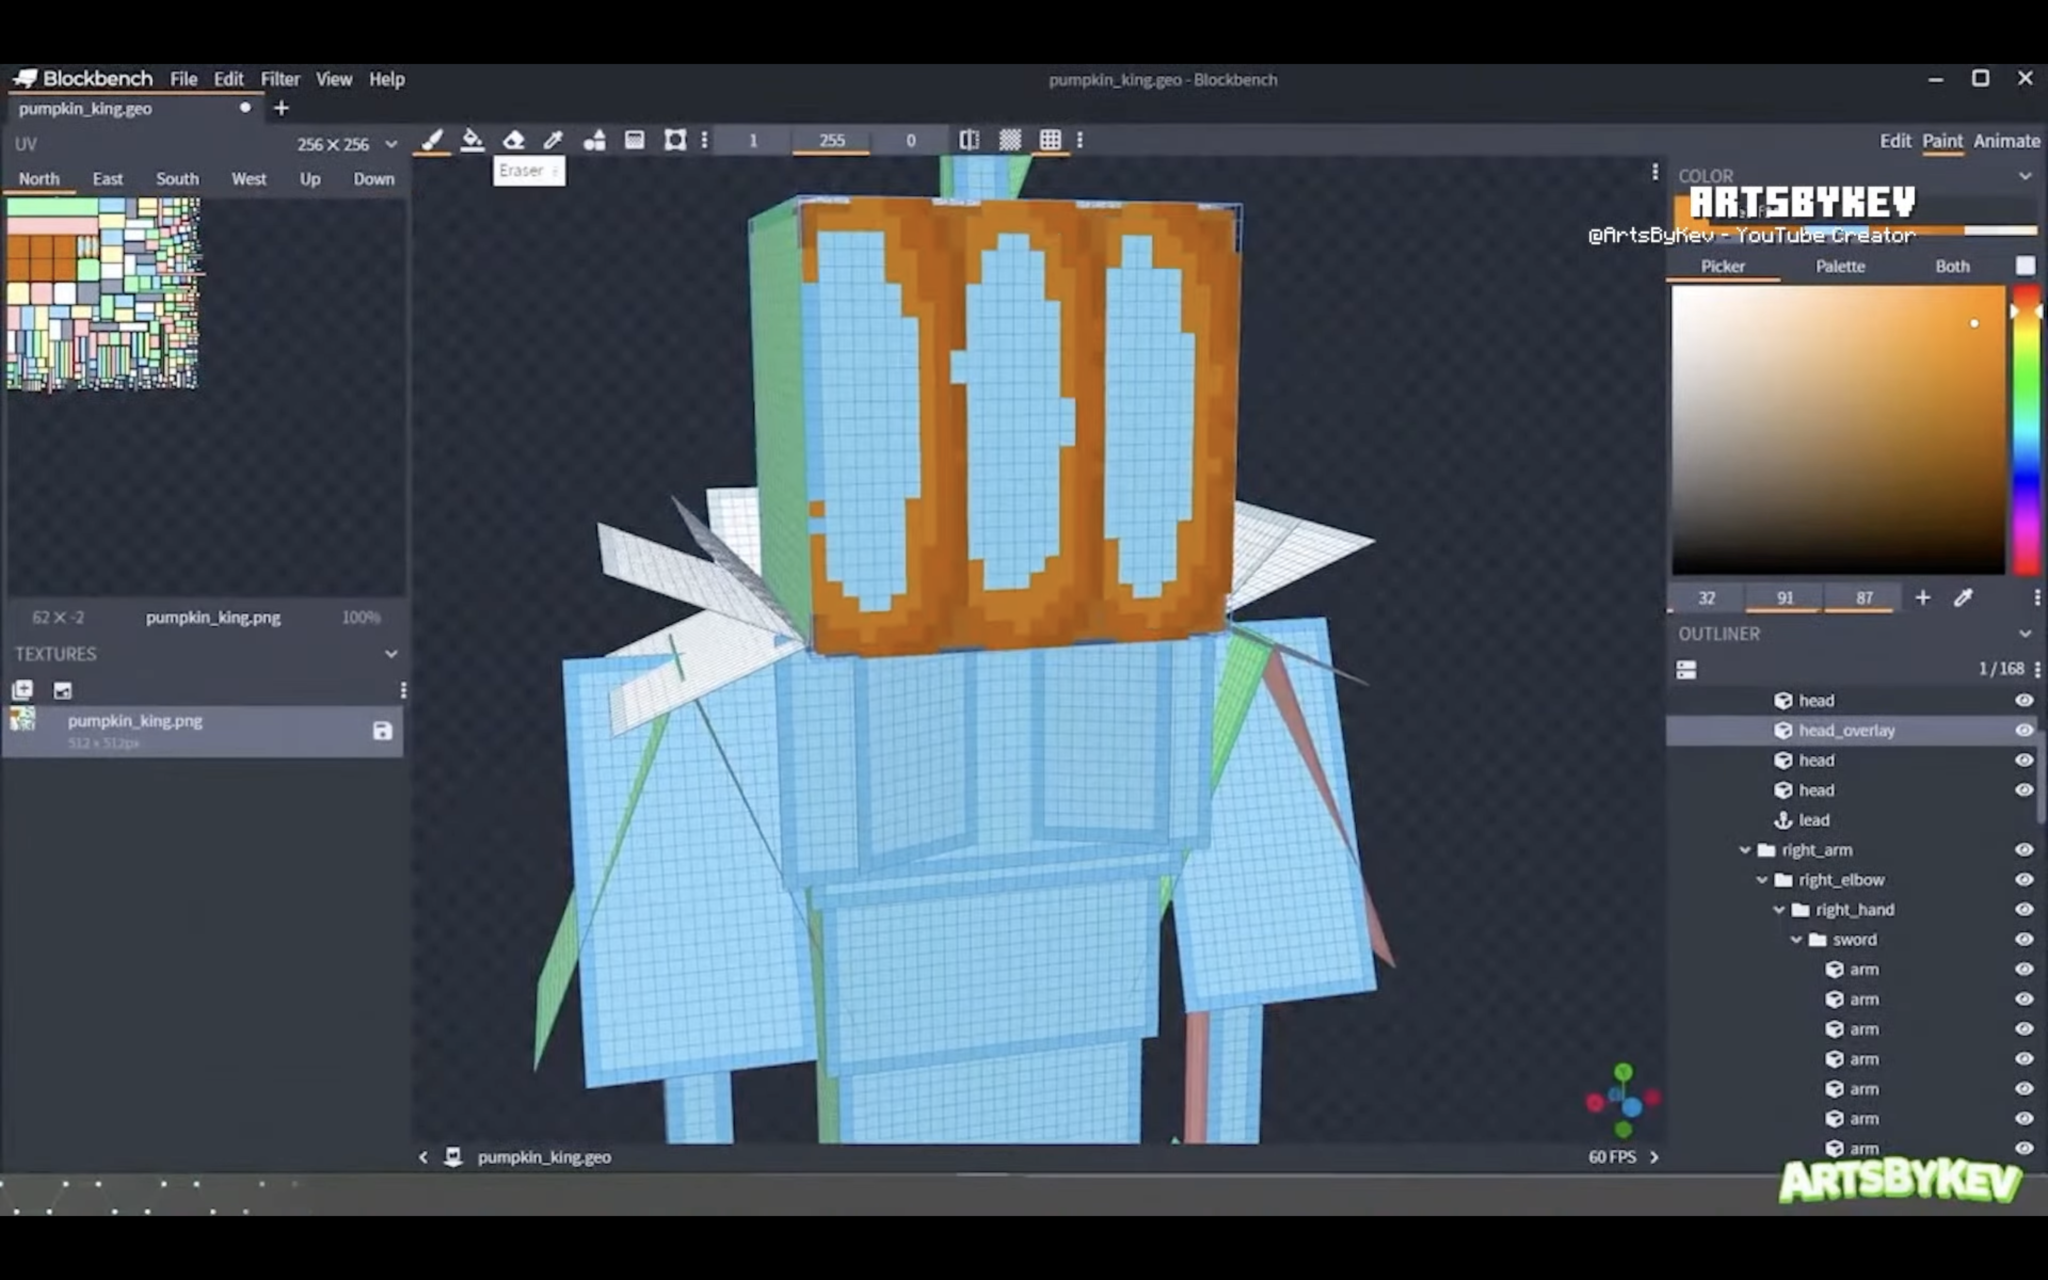The width and height of the screenshot is (2048, 1280).
Task: Select the Paint Brush tool
Action: [x=435, y=141]
